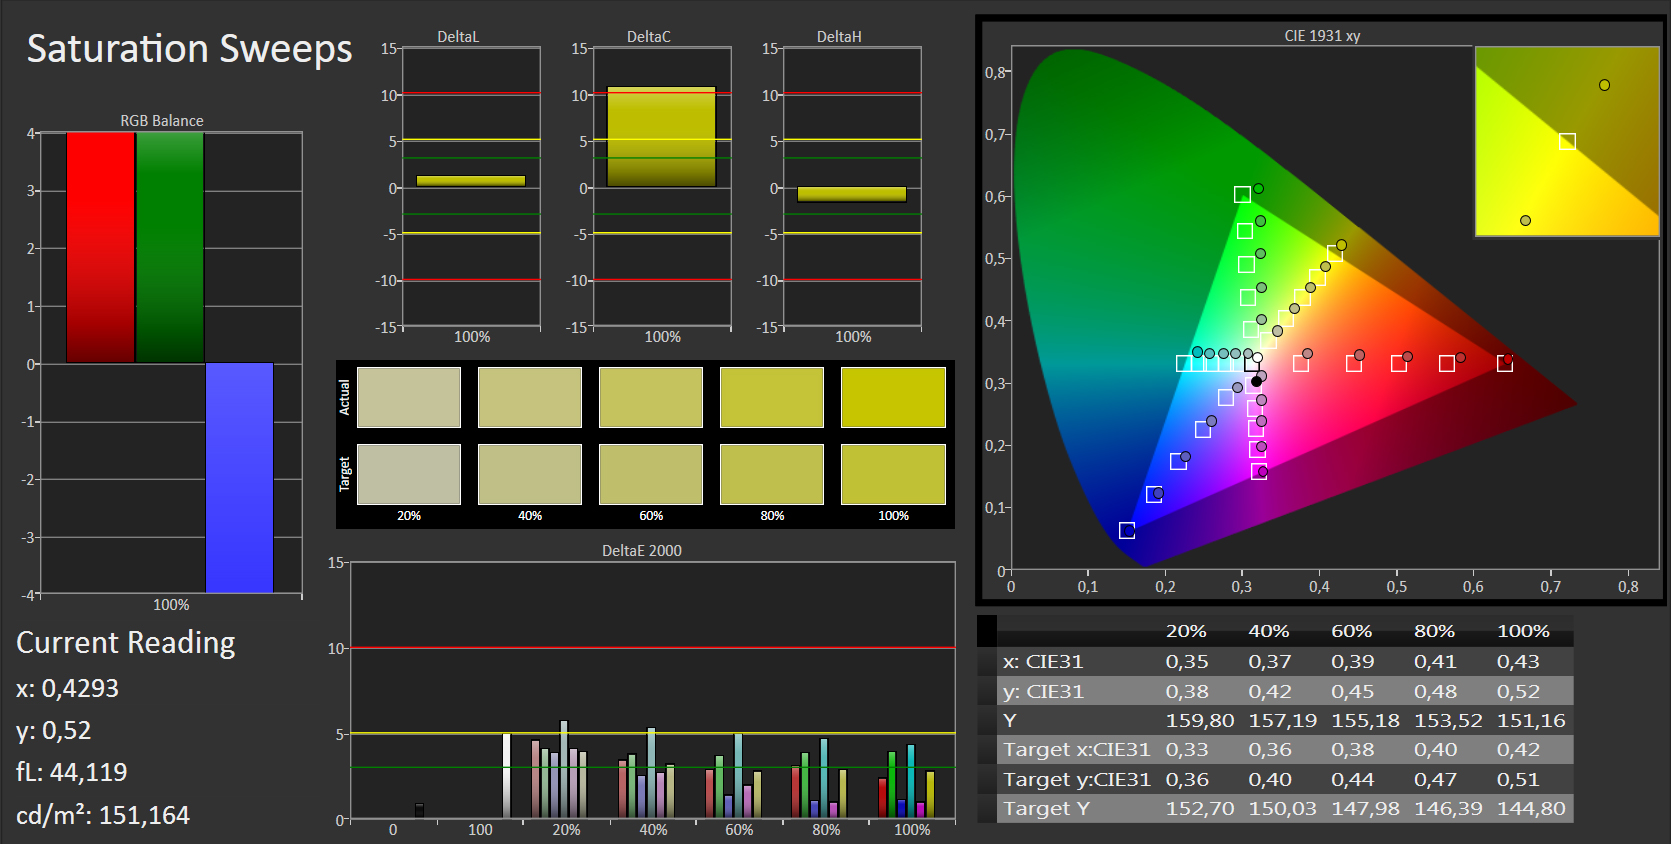
Task: Select the 'Target y:CIE31' row label
Action: point(1077,779)
